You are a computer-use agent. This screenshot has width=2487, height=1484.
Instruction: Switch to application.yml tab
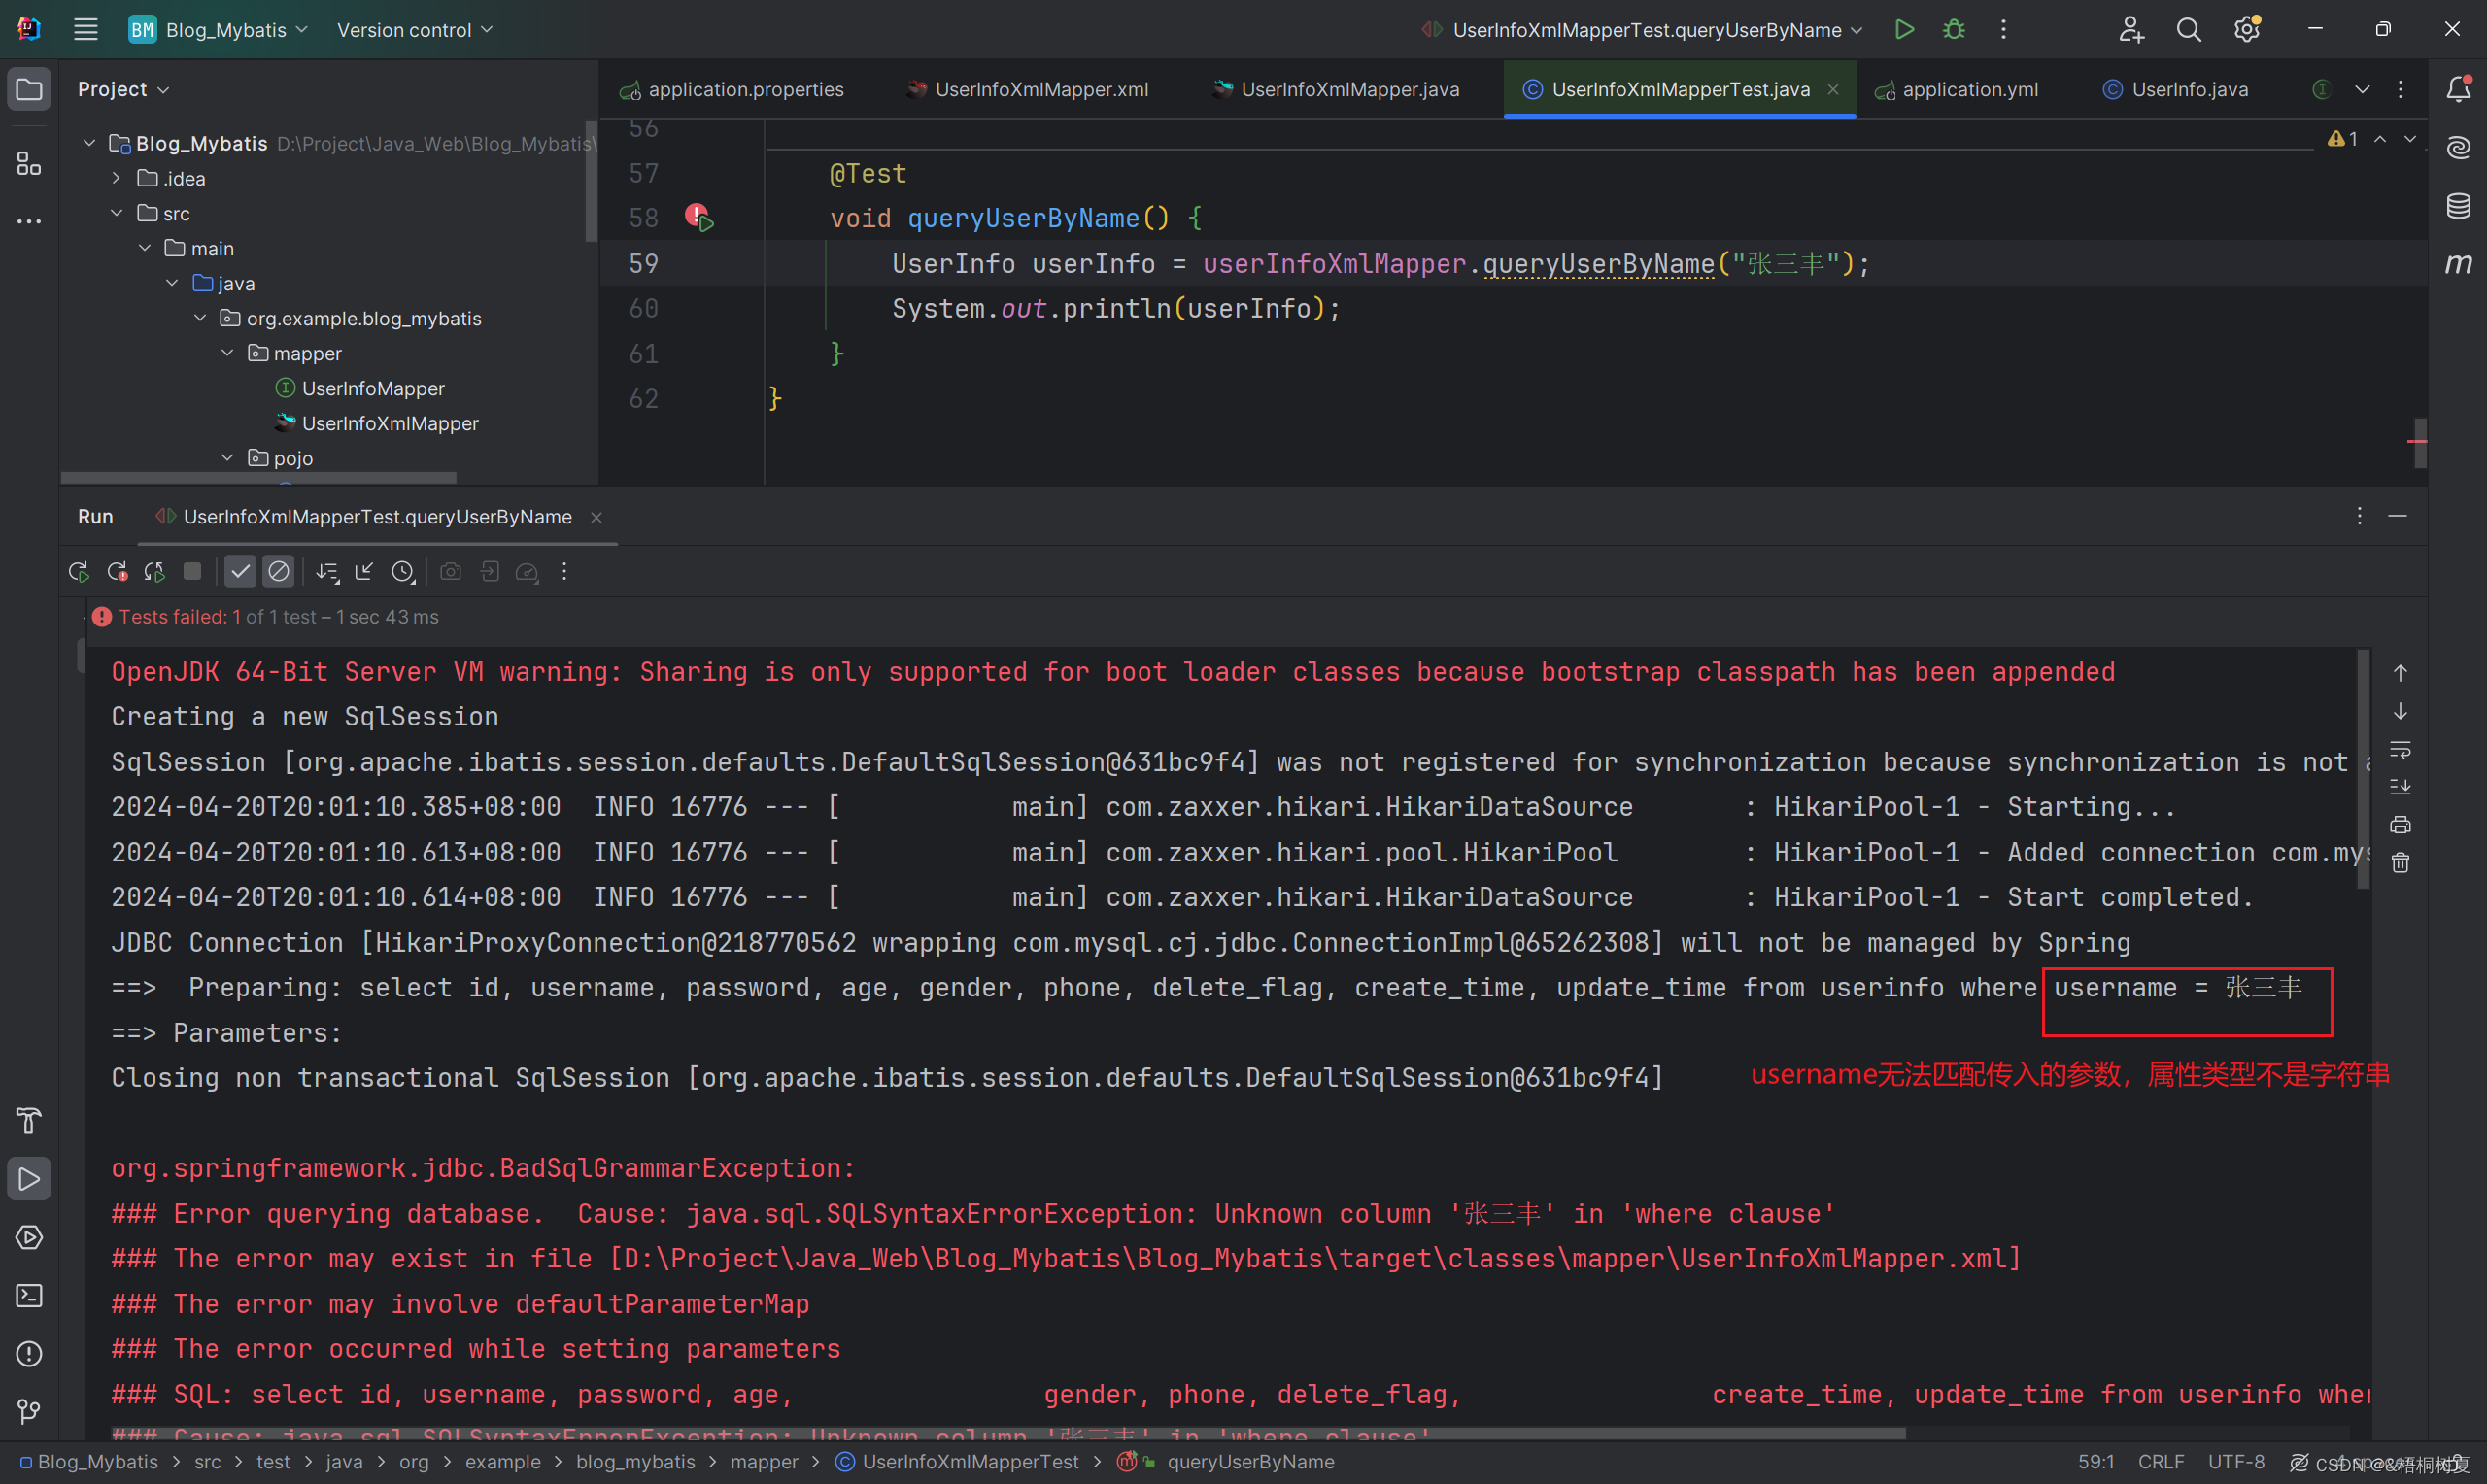tap(1957, 89)
